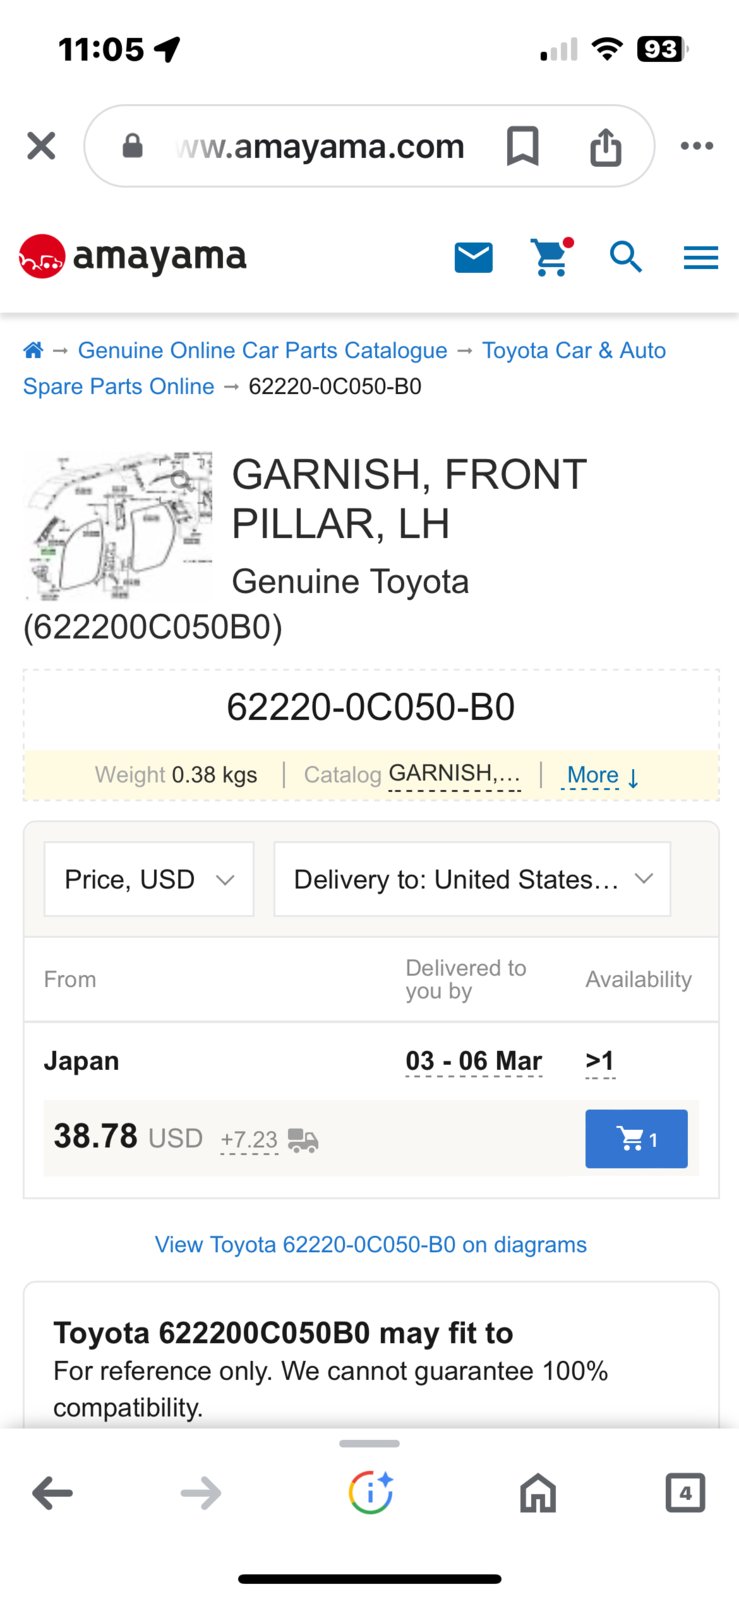Image resolution: width=739 pixels, height=1599 pixels.
Task: Bookmark this page in browser bar
Action: point(522,146)
